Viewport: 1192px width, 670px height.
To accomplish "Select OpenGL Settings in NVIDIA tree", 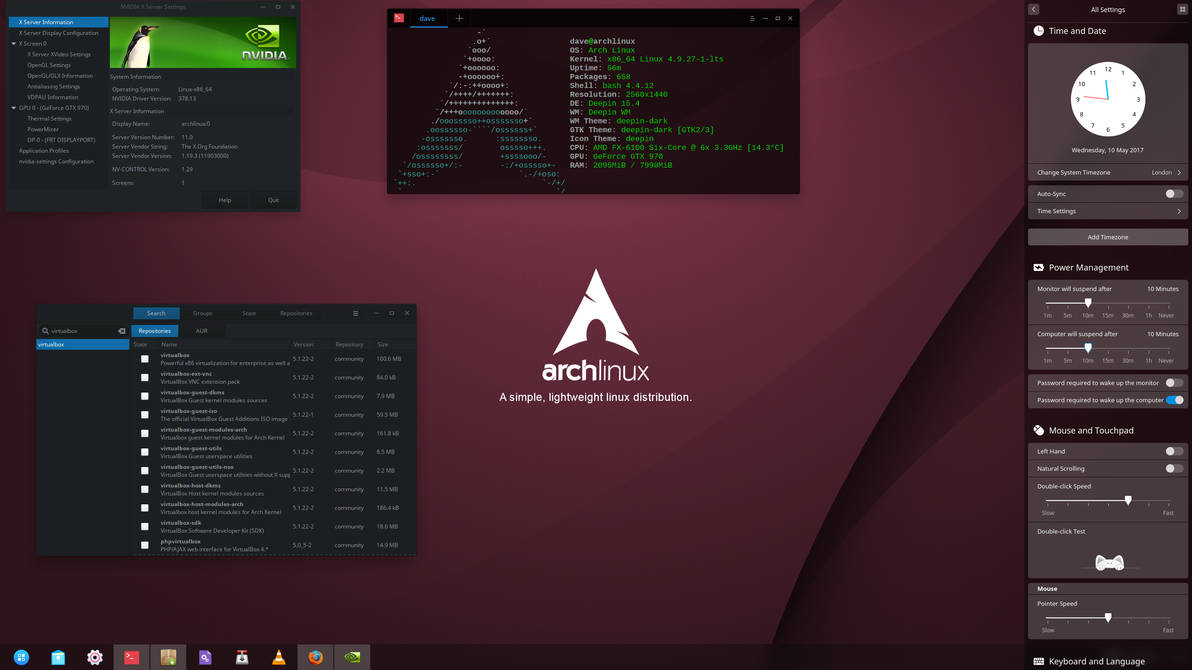I will click(x=49, y=65).
